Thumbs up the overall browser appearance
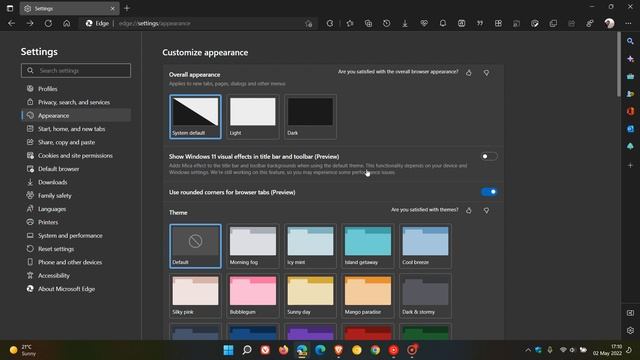 point(469,73)
